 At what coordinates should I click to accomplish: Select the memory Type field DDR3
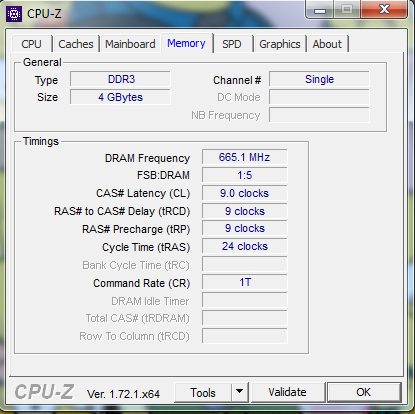(120, 79)
